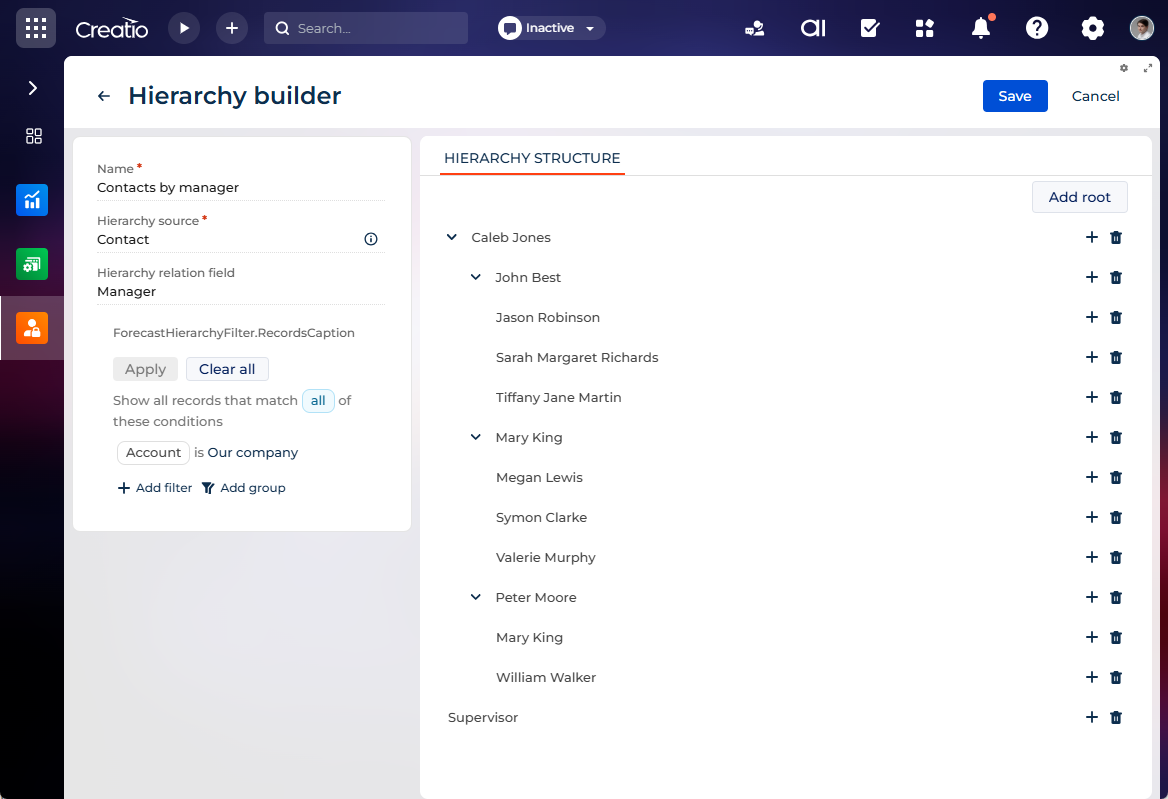Collapse the Caleb Jones node

tap(451, 238)
